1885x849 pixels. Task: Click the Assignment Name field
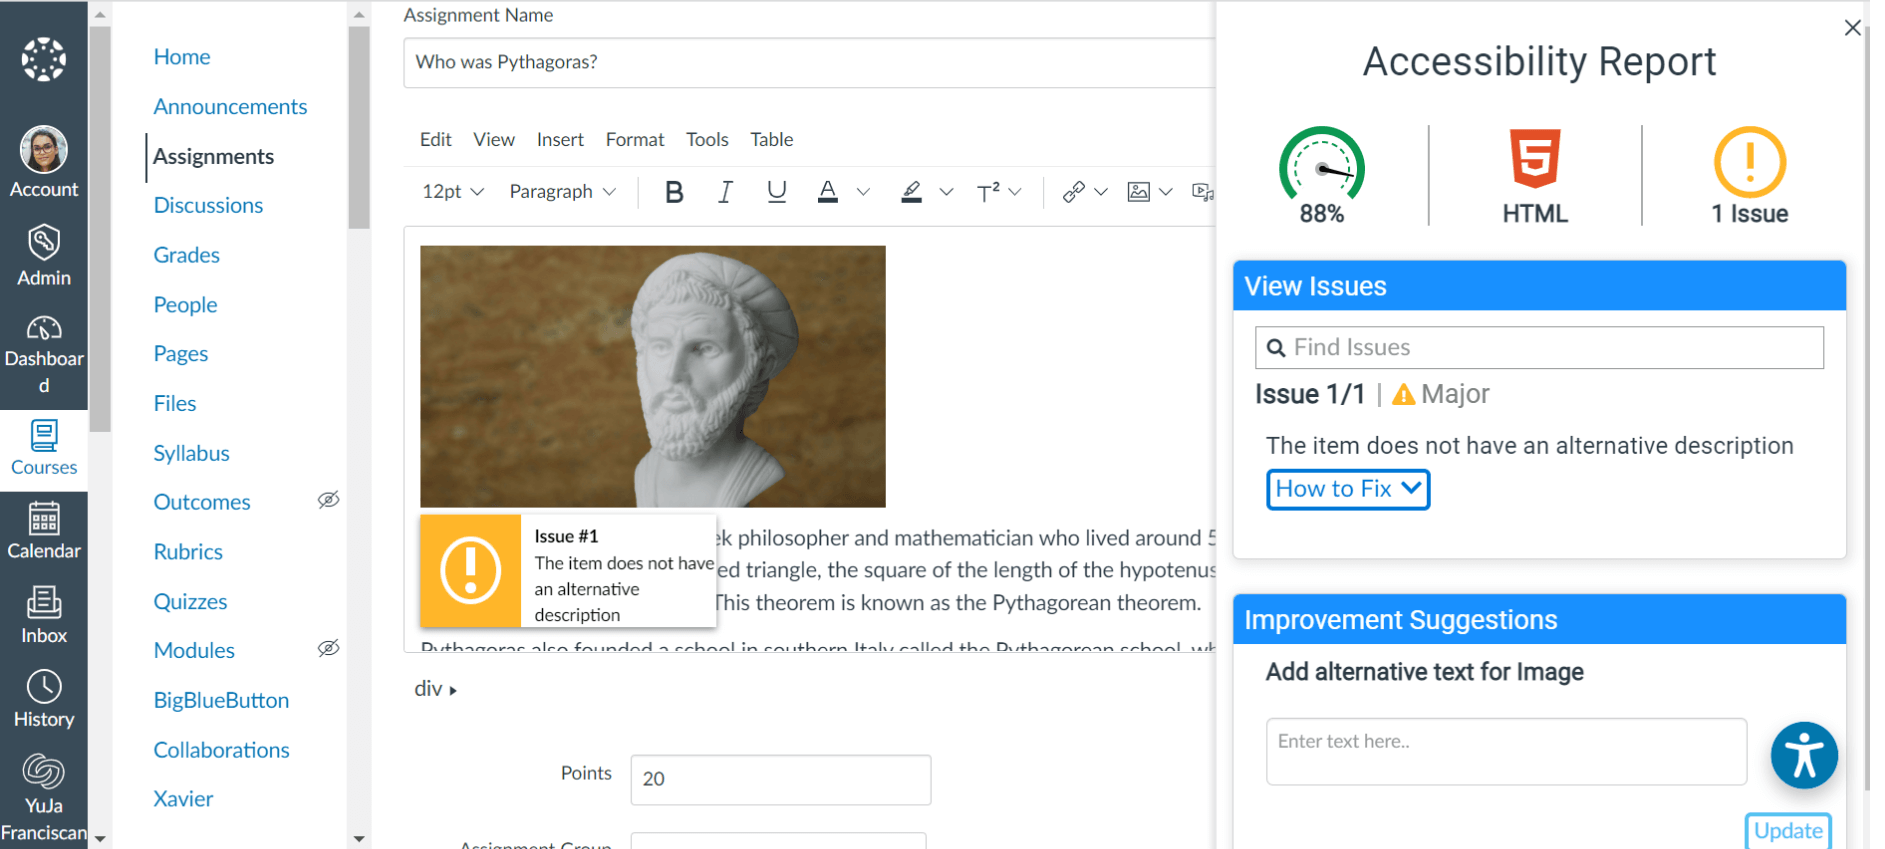pos(809,62)
